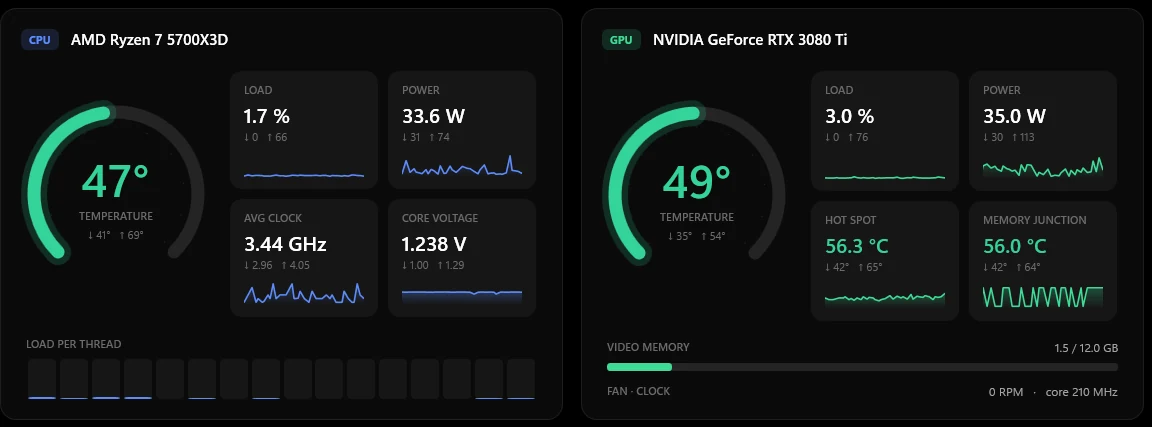Click the GPU Load 3.0 % value
1152x427 pixels.
[849, 115]
